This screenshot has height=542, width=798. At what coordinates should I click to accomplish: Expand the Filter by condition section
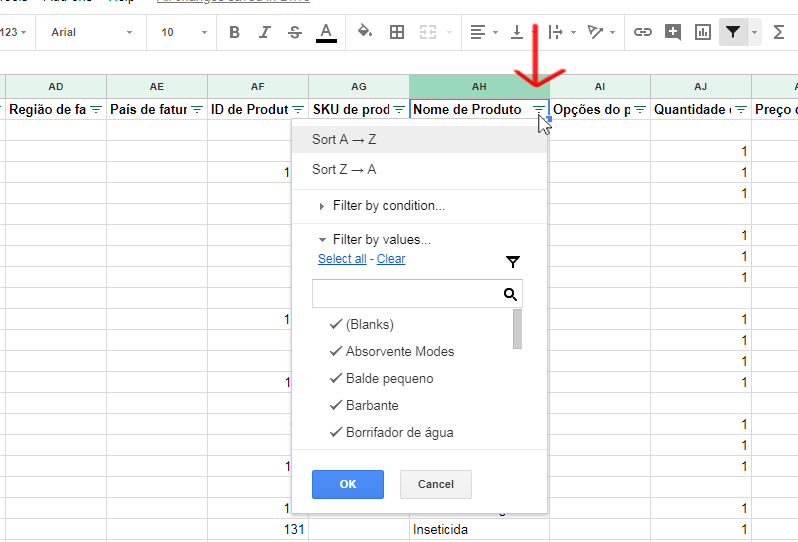tap(388, 206)
